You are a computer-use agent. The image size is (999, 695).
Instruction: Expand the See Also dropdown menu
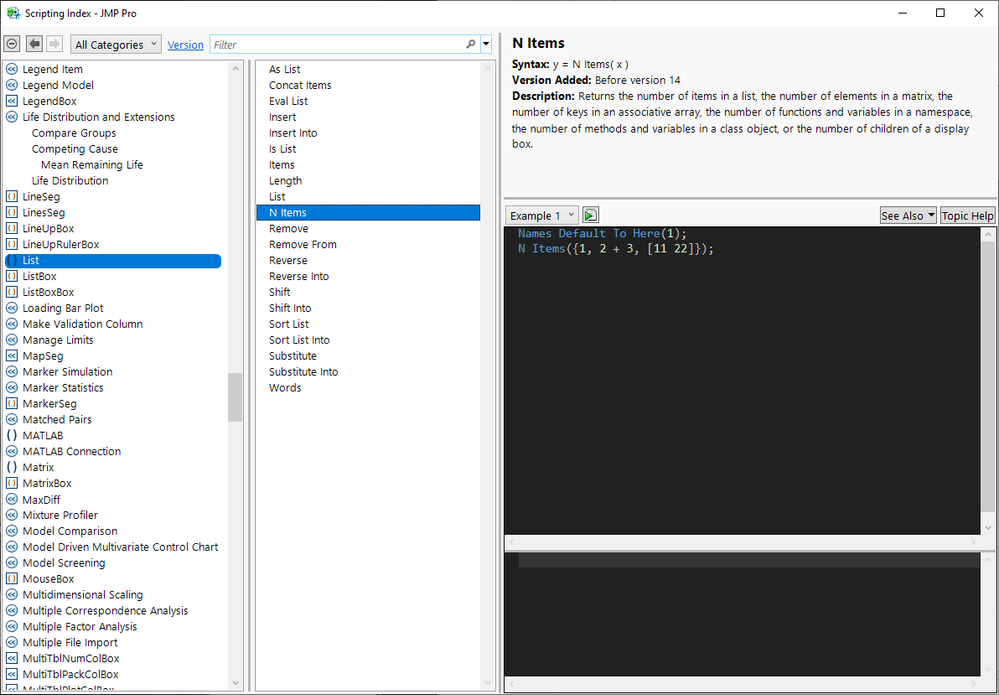pos(907,215)
